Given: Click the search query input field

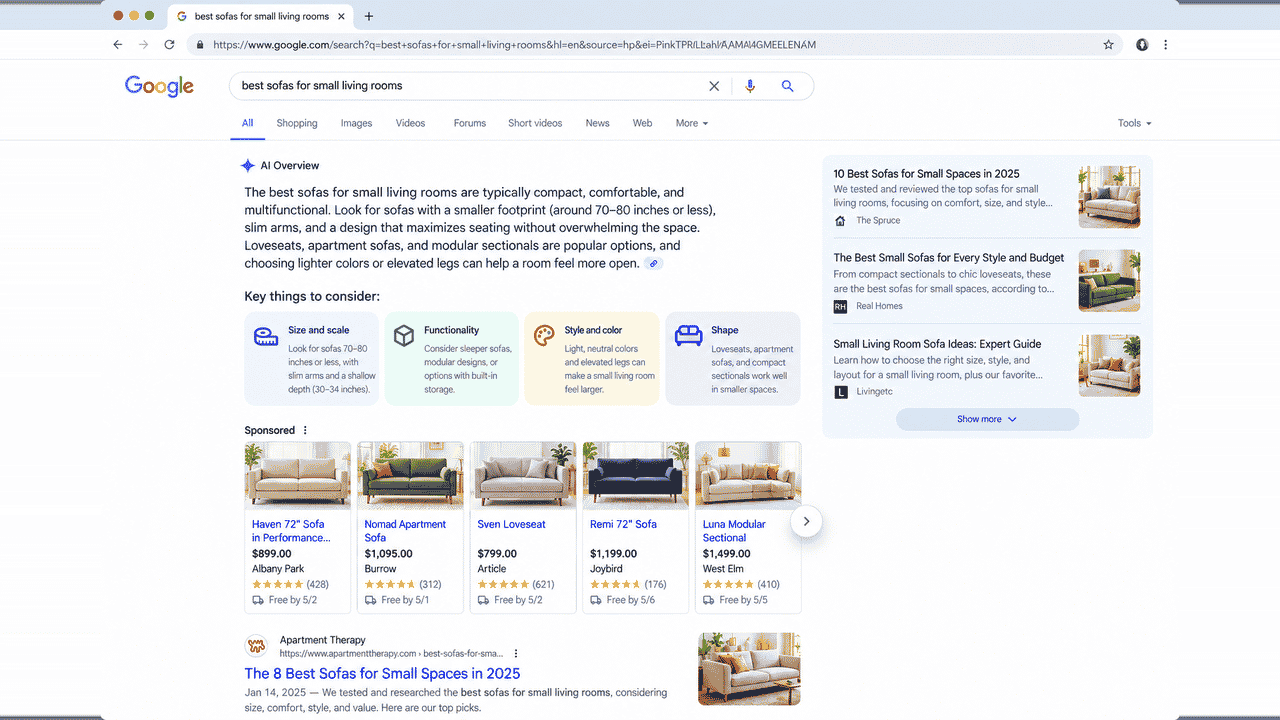Looking at the screenshot, I should click(x=470, y=86).
